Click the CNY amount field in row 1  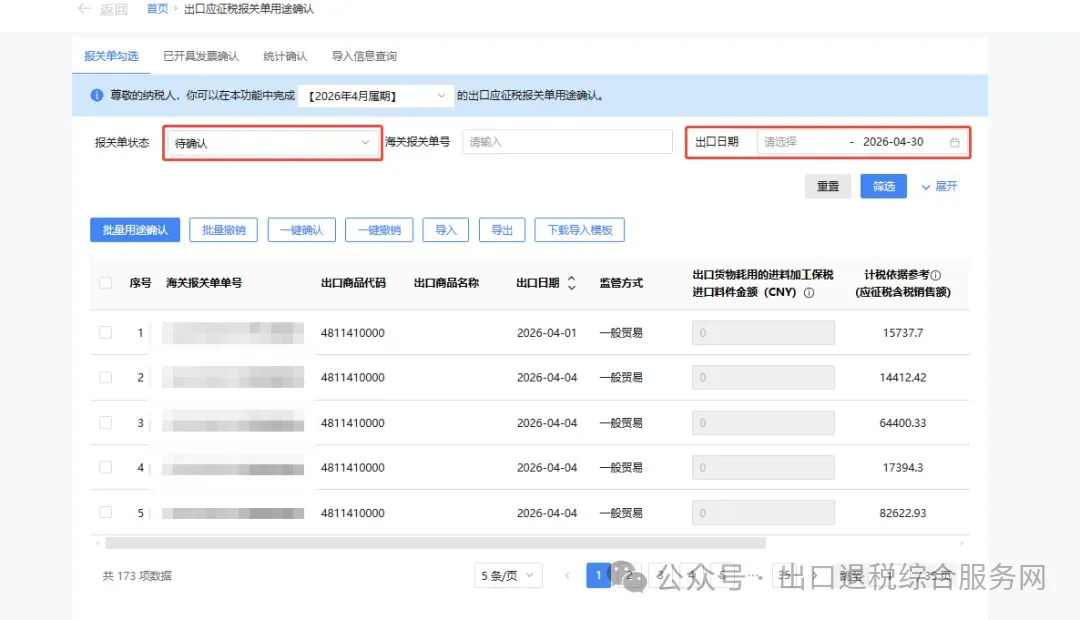[x=763, y=332]
